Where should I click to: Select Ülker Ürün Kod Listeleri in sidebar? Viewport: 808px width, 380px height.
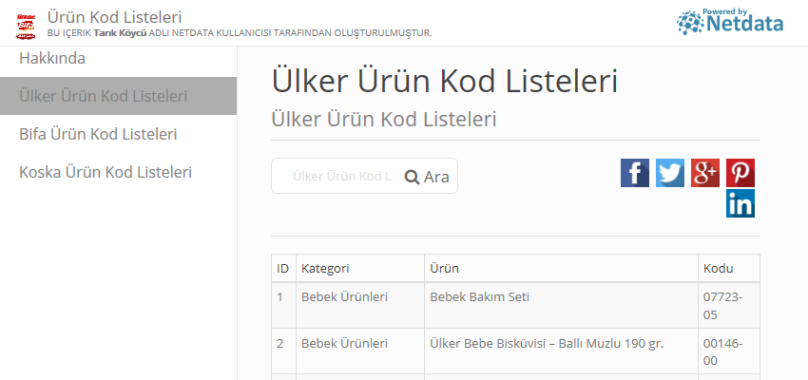coord(118,96)
